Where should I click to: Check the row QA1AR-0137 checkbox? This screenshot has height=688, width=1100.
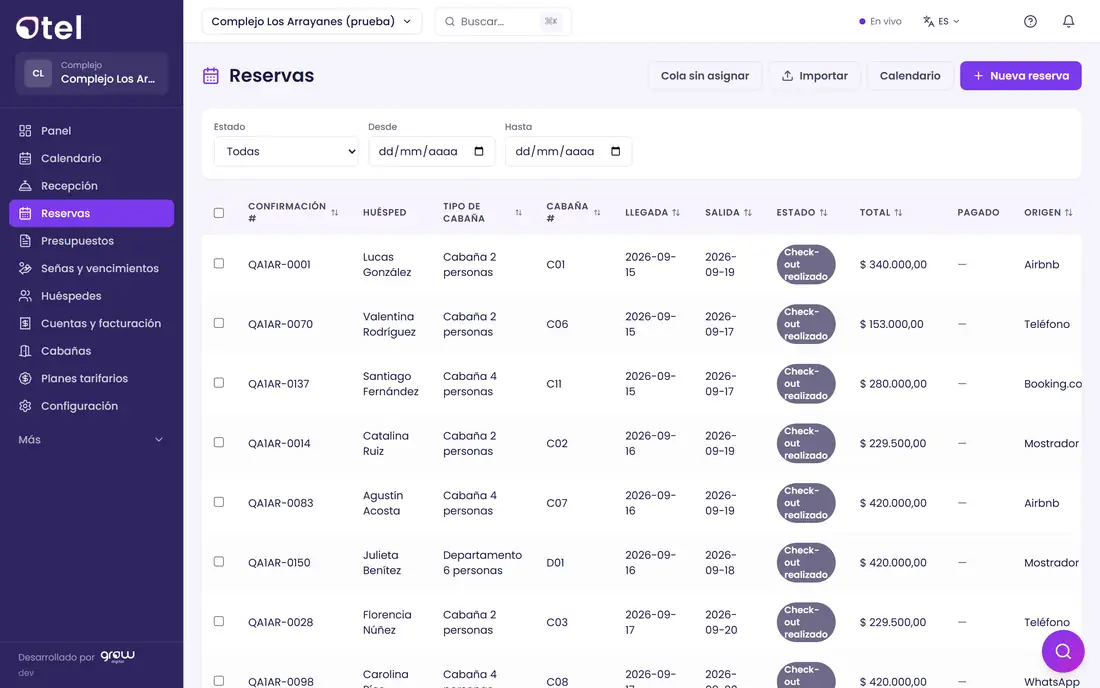219,383
